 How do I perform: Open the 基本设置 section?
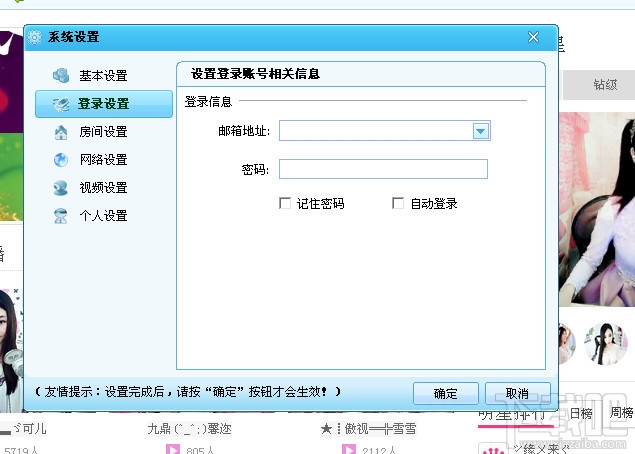[104, 75]
